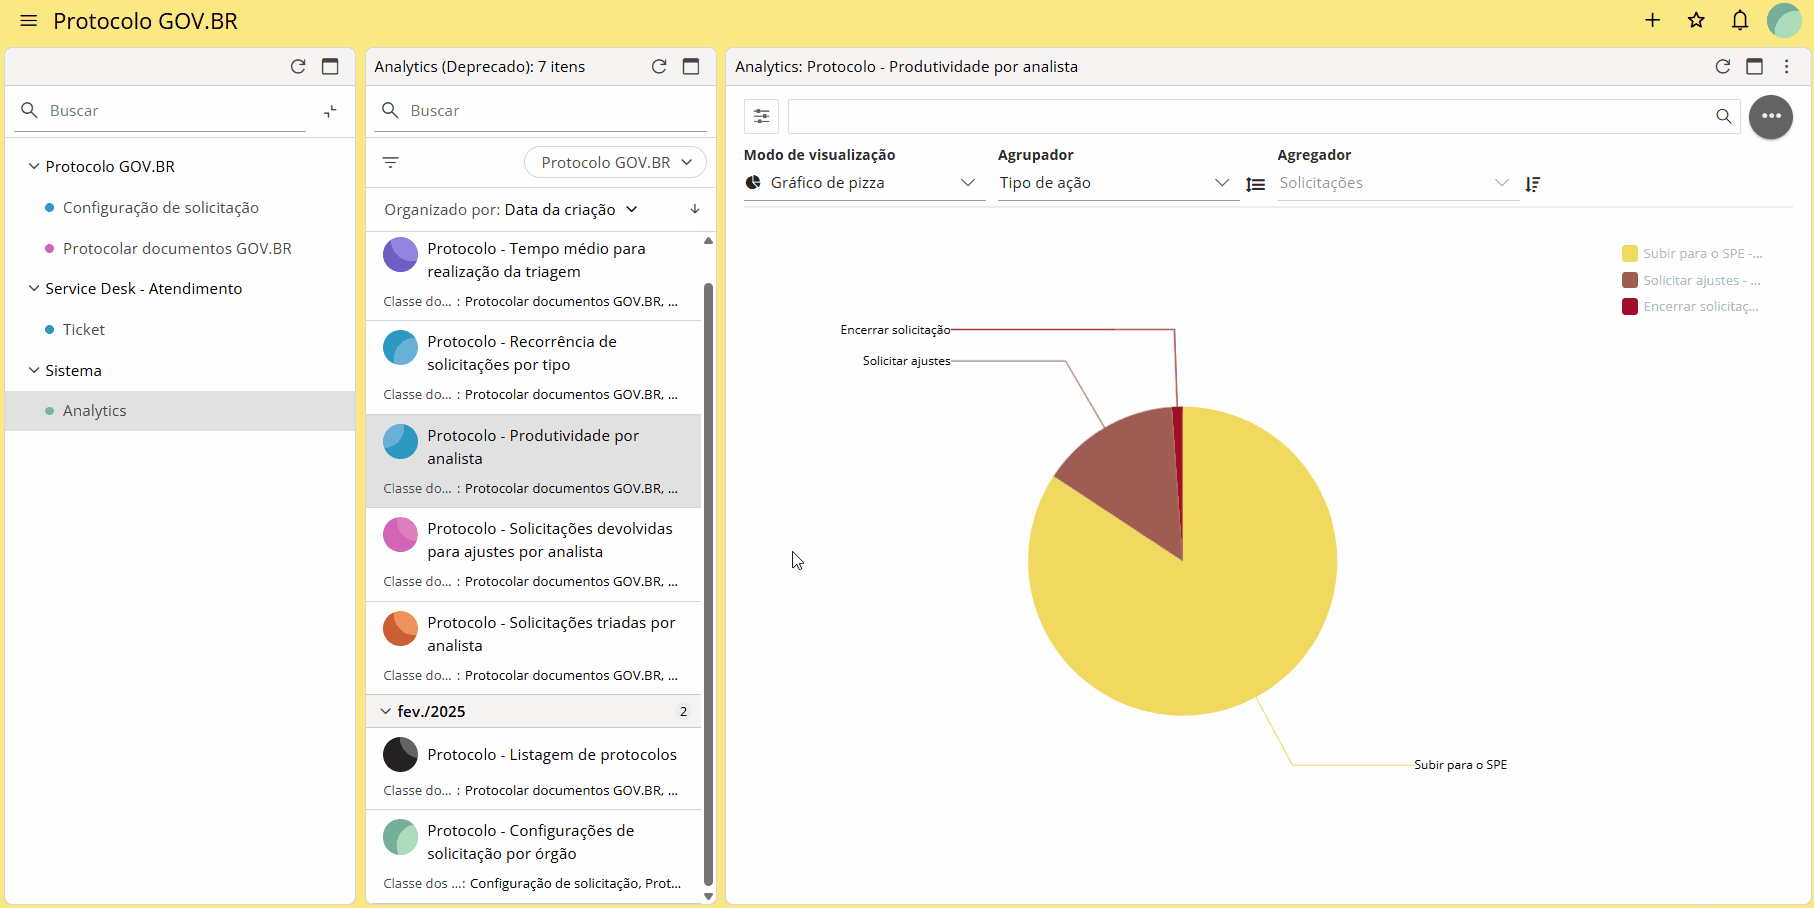
Task: Open the Modo de visualização dropdown
Action: click(x=864, y=183)
